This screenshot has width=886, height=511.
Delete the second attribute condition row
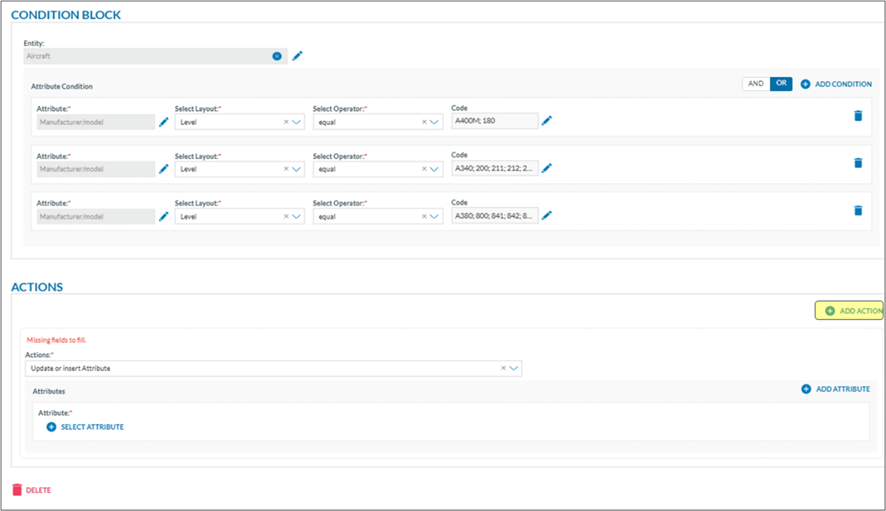pos(857,163)
